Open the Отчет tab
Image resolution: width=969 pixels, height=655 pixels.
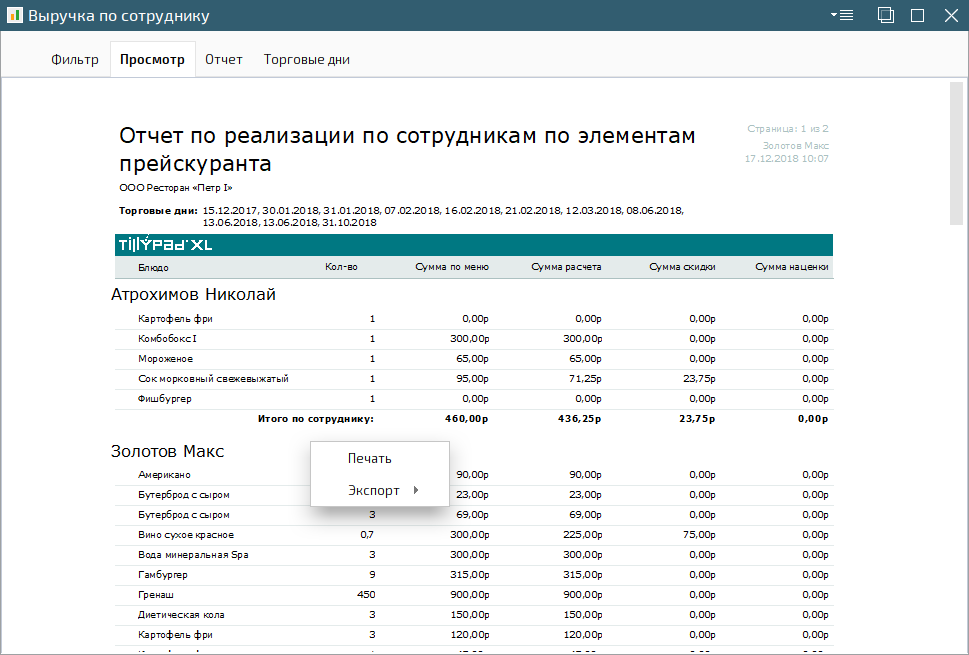[224, 60]
